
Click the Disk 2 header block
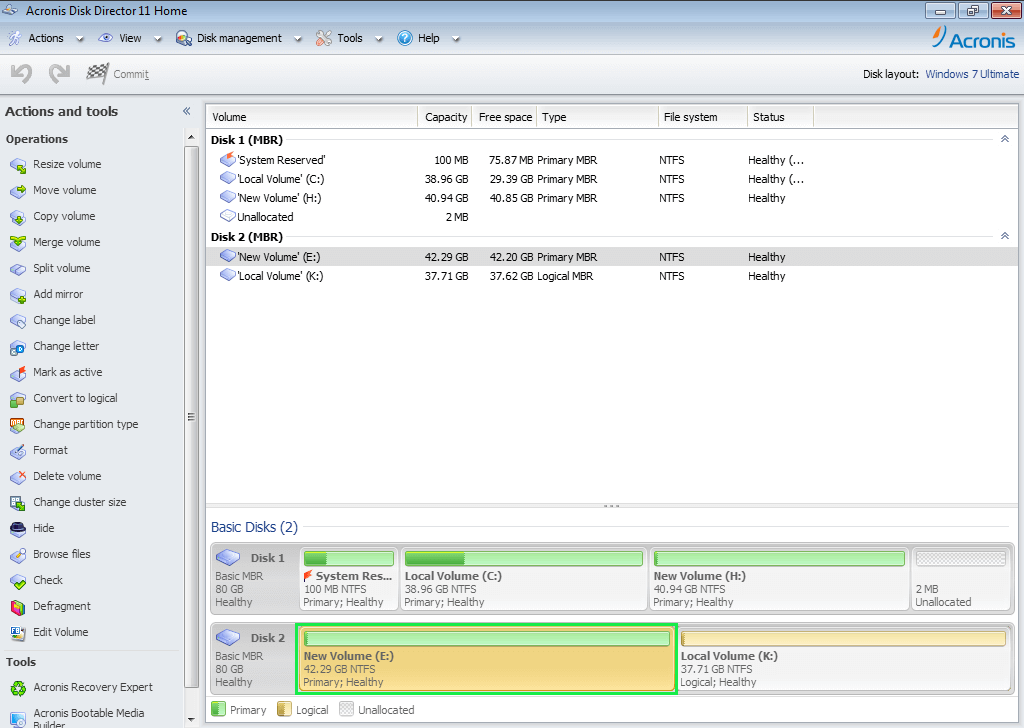pyautogui.click(x=253, y=658)
